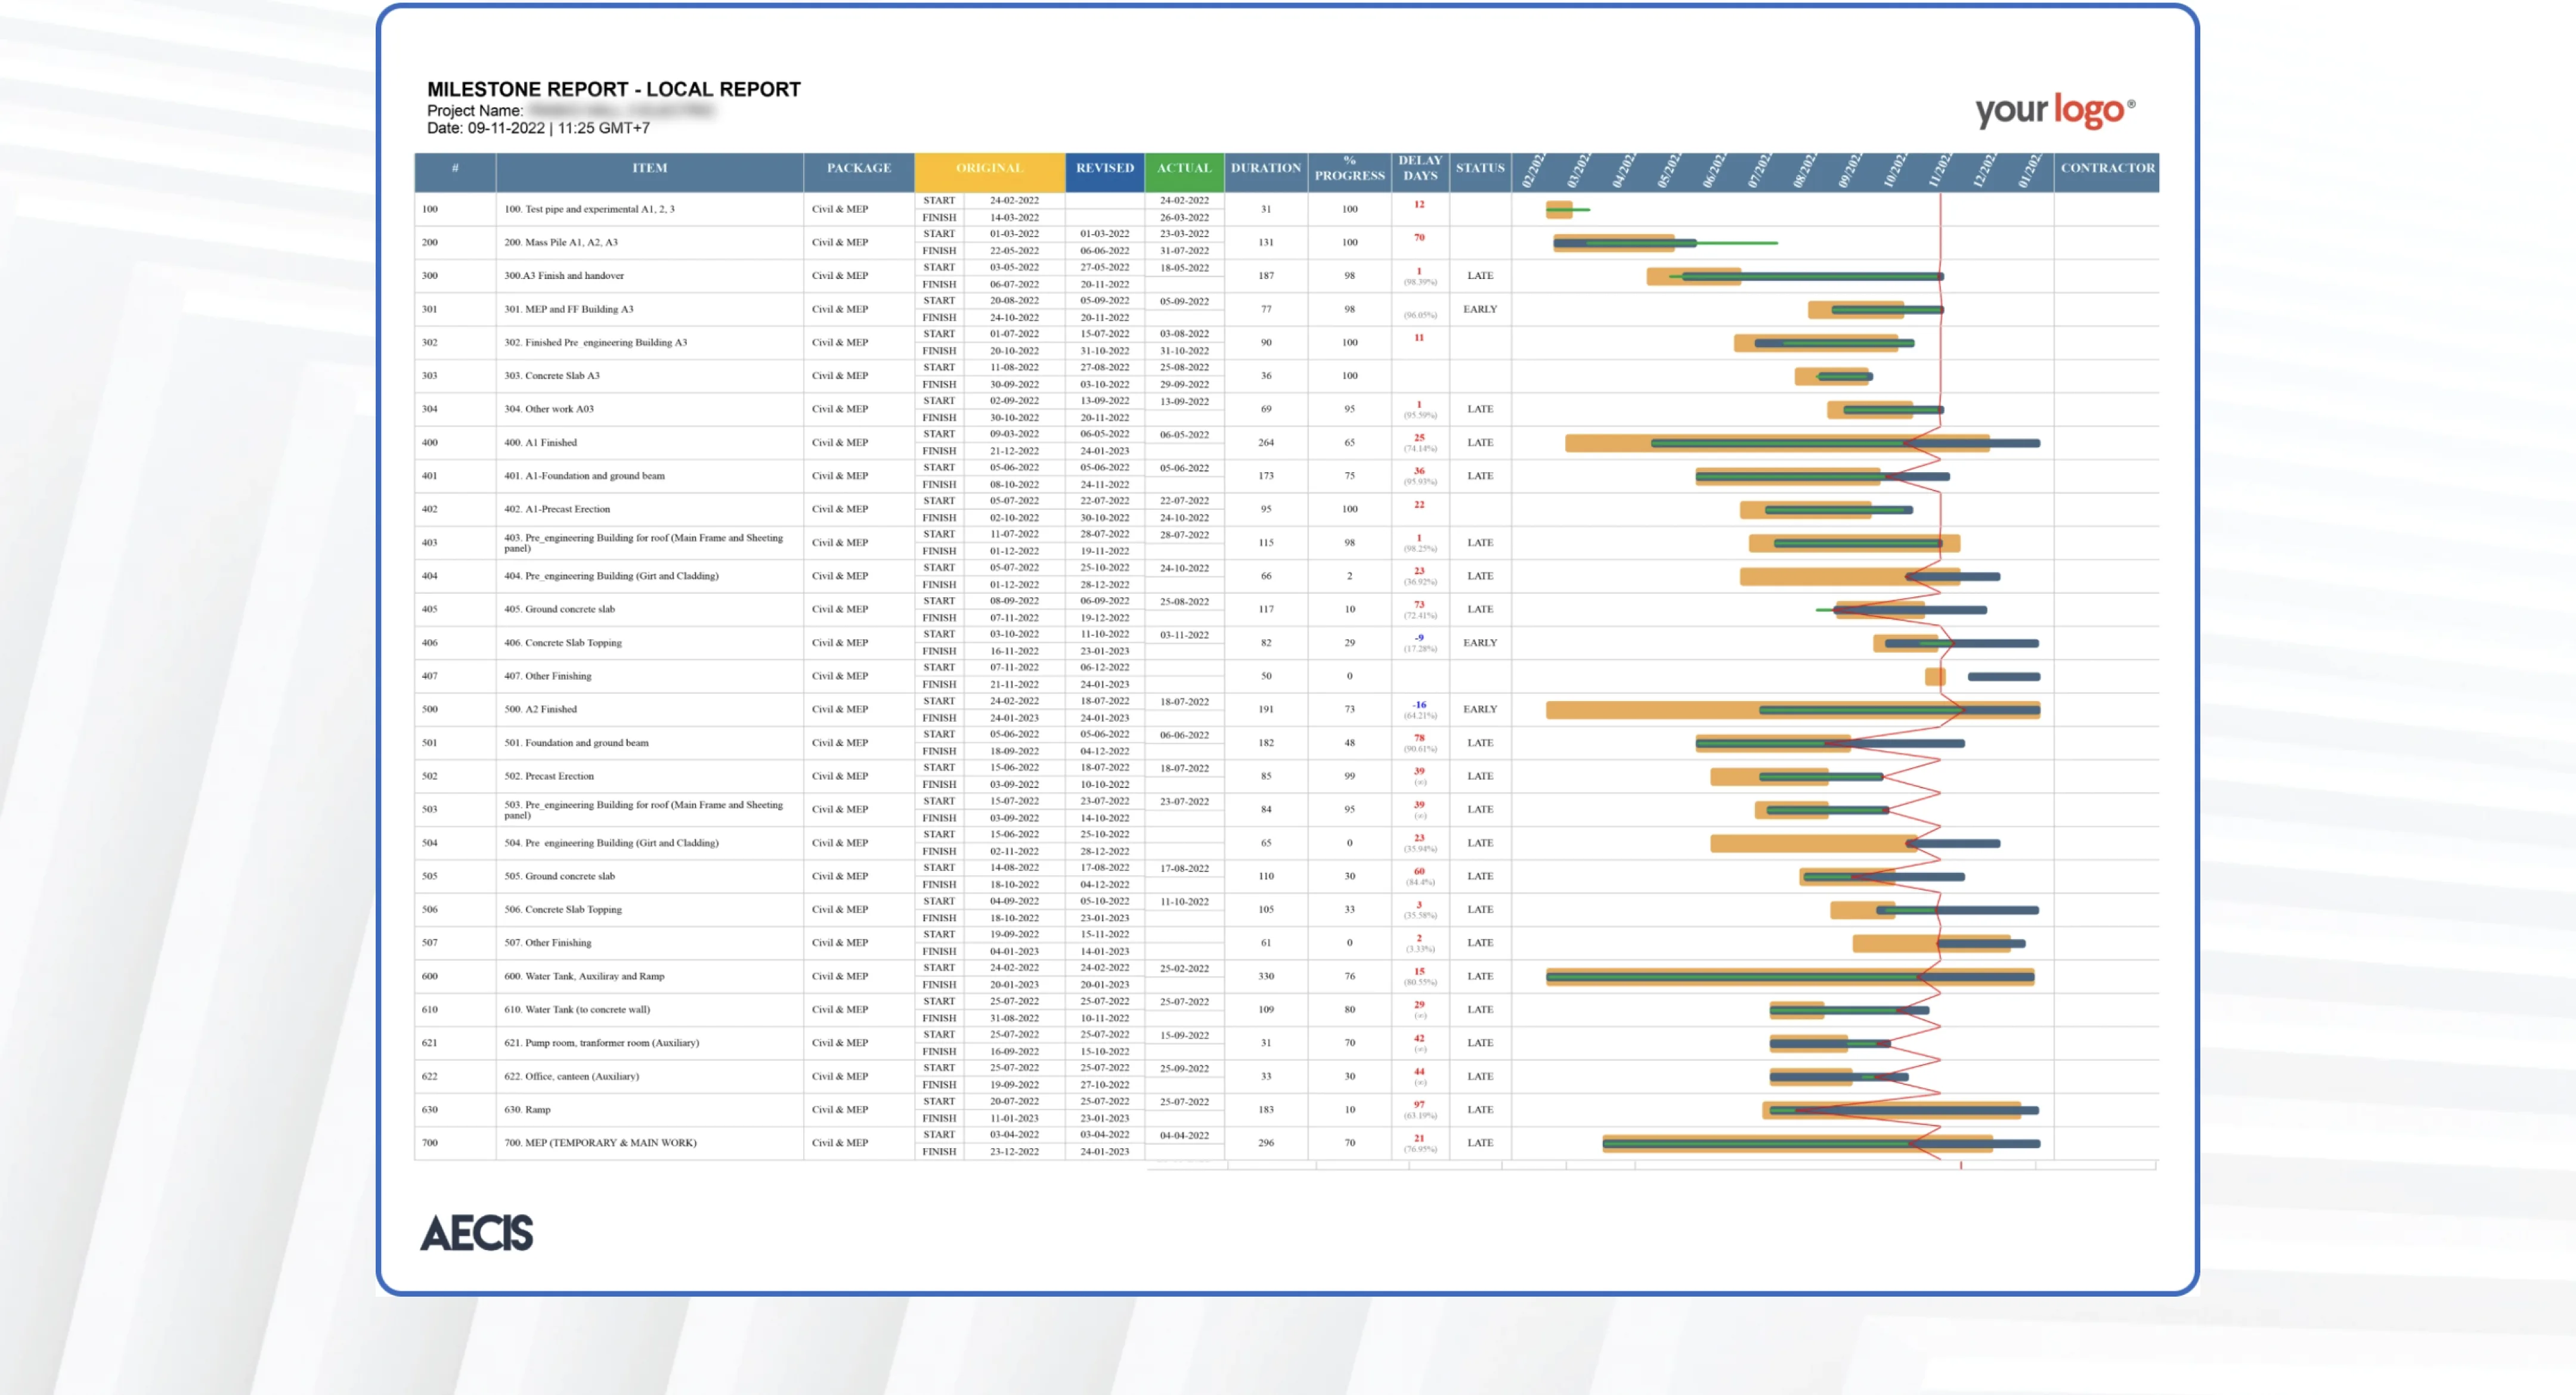Click the LATE status in row 700
This screenshot has height=1395, width=2576.
coord(1480,1142)
